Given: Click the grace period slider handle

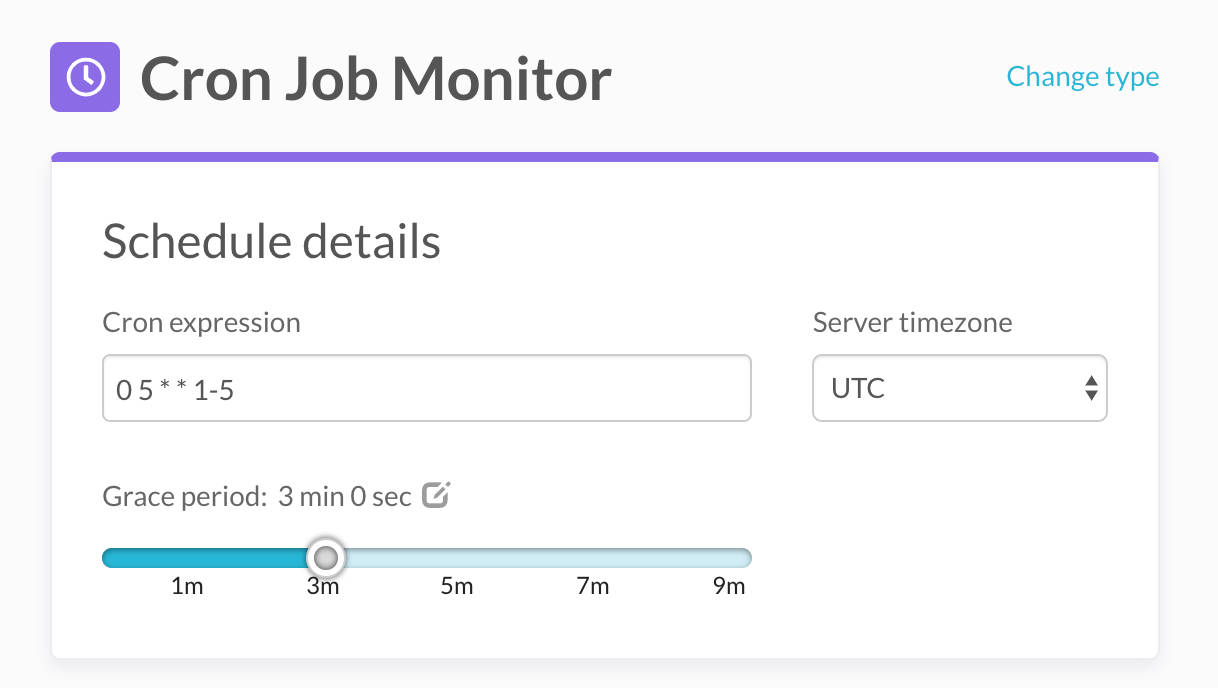Looking at the screenshot, I should pyautogui.click(x=325, y=557).
